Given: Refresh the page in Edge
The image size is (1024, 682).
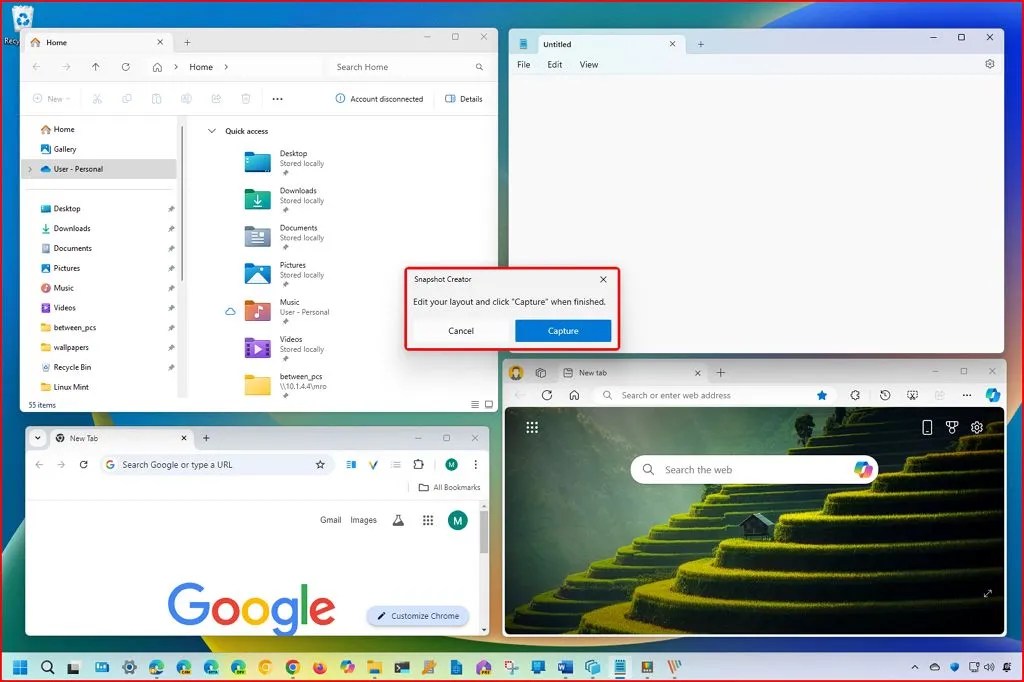Looking at the screenshot, I should pyautogui.click(x=547, y=395).
